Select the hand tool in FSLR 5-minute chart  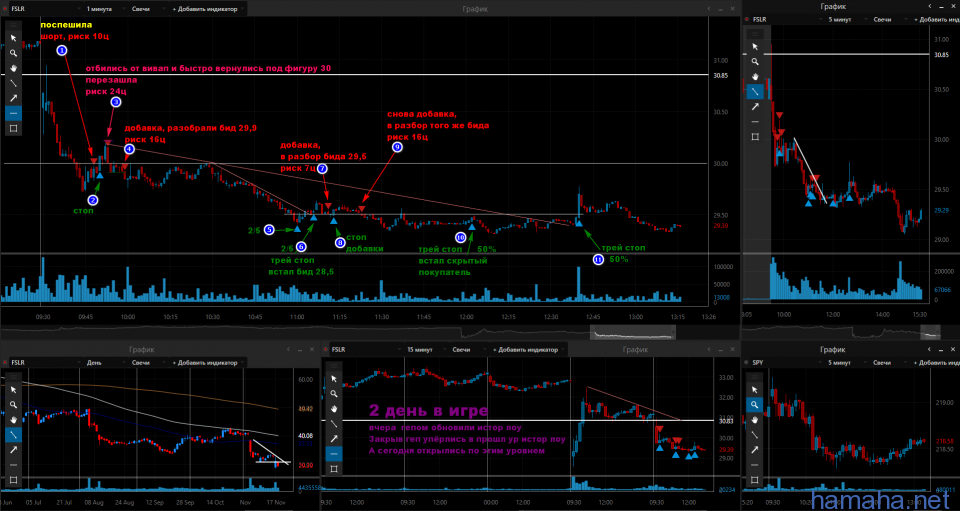point(755,76)
